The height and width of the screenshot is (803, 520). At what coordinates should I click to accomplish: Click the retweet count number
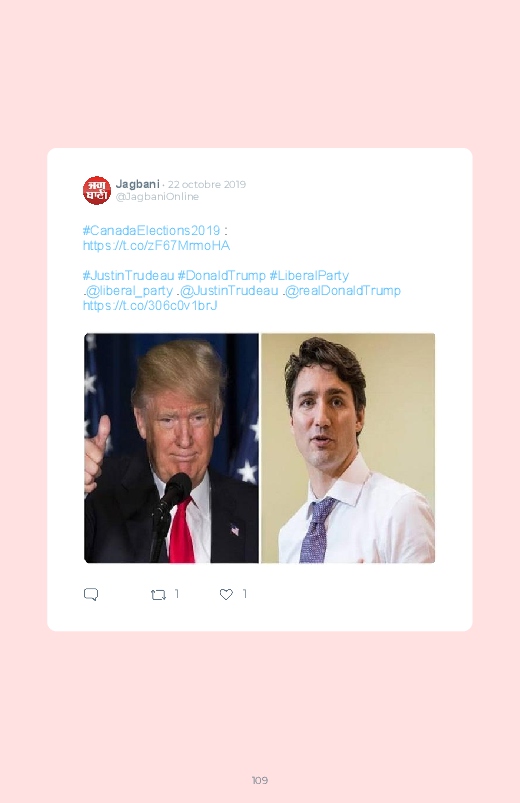pyautogui.click(x=177, y=594)
